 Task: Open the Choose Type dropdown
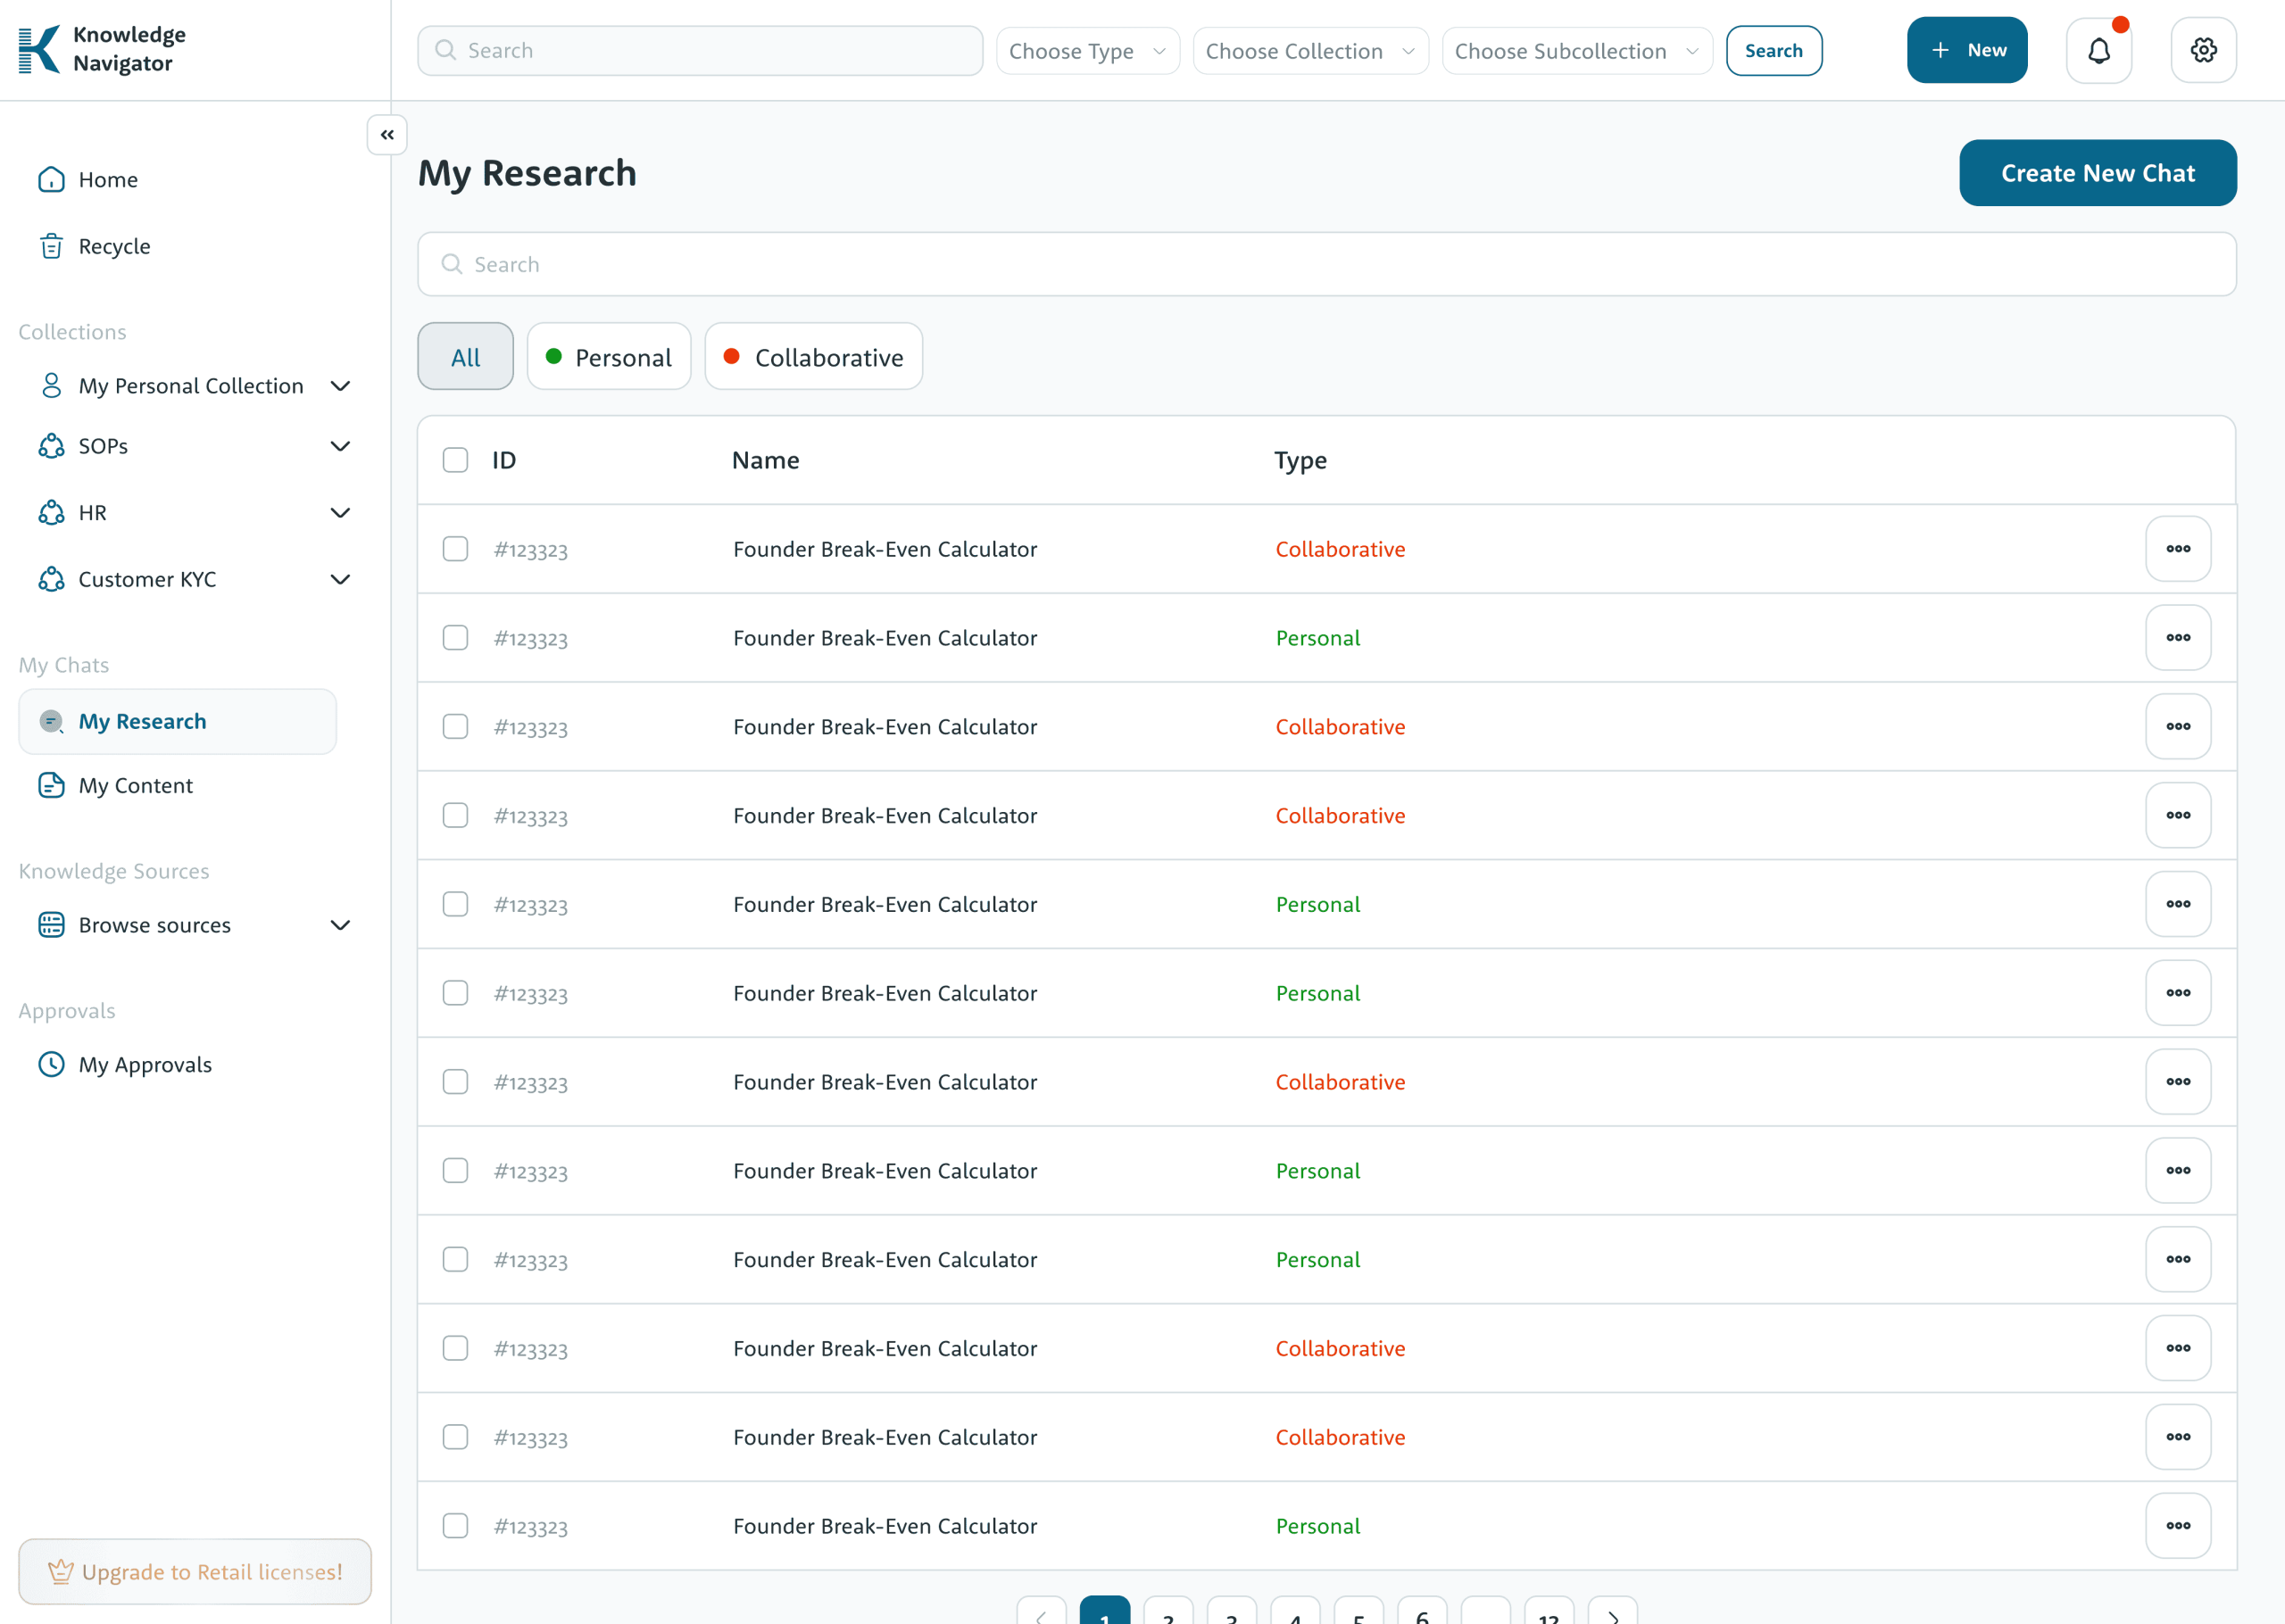[1087, 51]
